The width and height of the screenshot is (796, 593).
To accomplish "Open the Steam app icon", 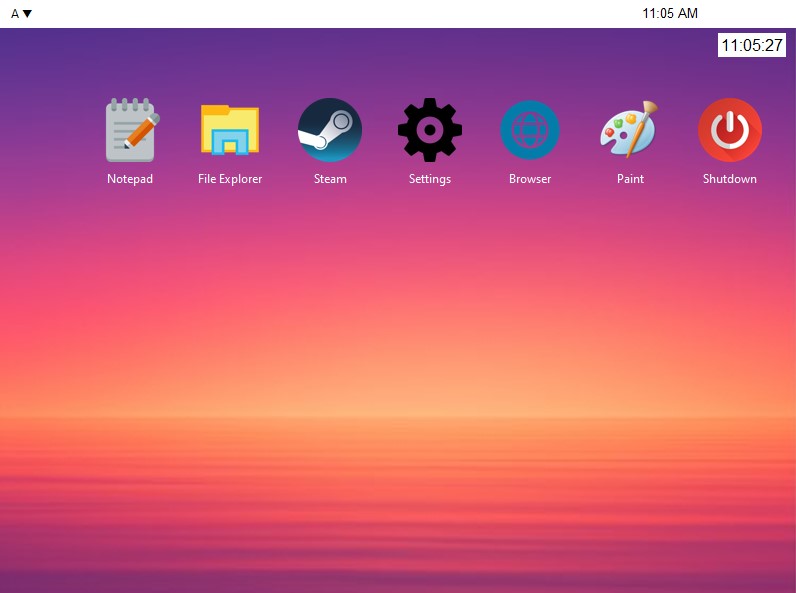I will click(x=330, y=130).
